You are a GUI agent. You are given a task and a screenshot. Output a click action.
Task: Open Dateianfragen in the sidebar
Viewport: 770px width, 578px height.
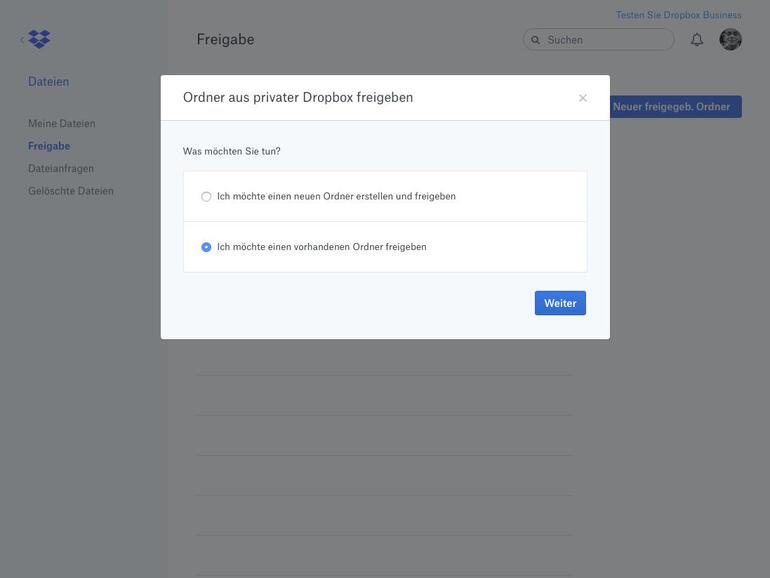(x=61, y=168)
